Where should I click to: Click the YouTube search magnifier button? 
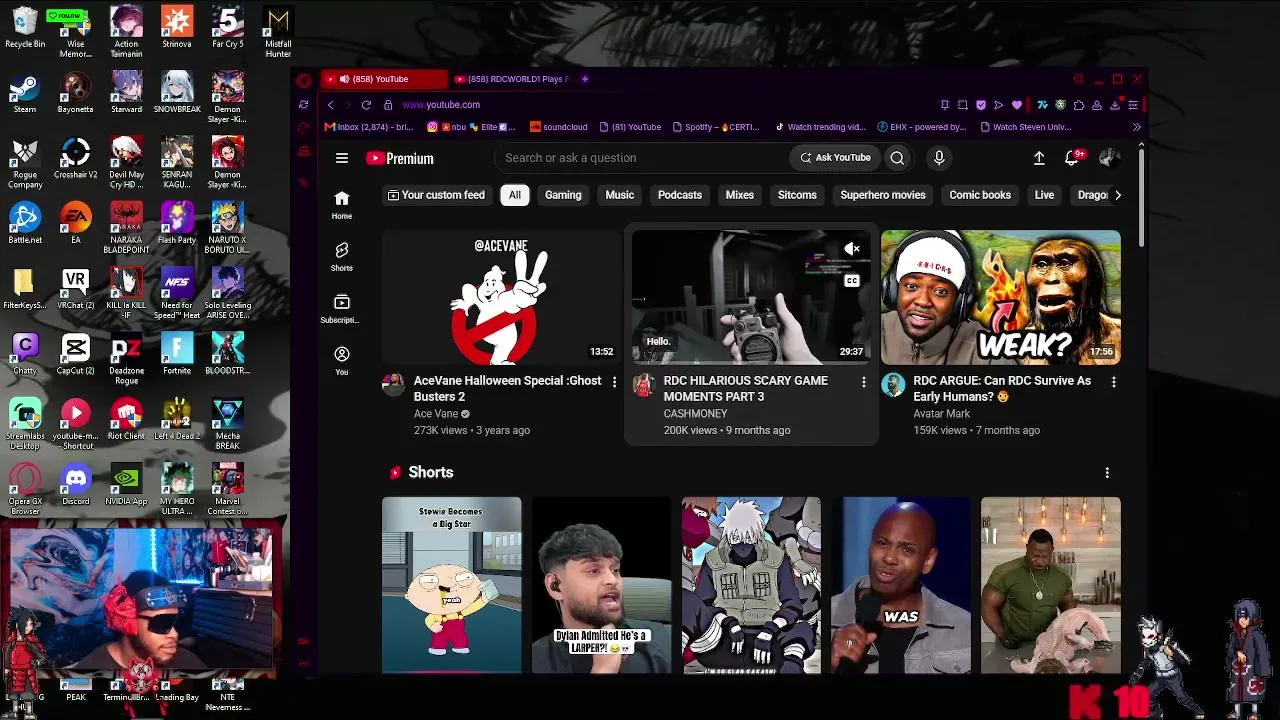click(x=897, y=158)
